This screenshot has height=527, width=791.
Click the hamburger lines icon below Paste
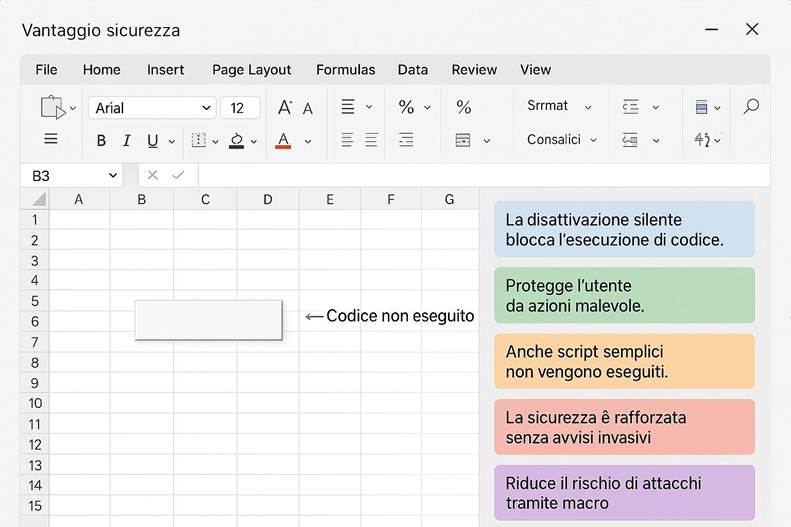click(x=50, y=139)
